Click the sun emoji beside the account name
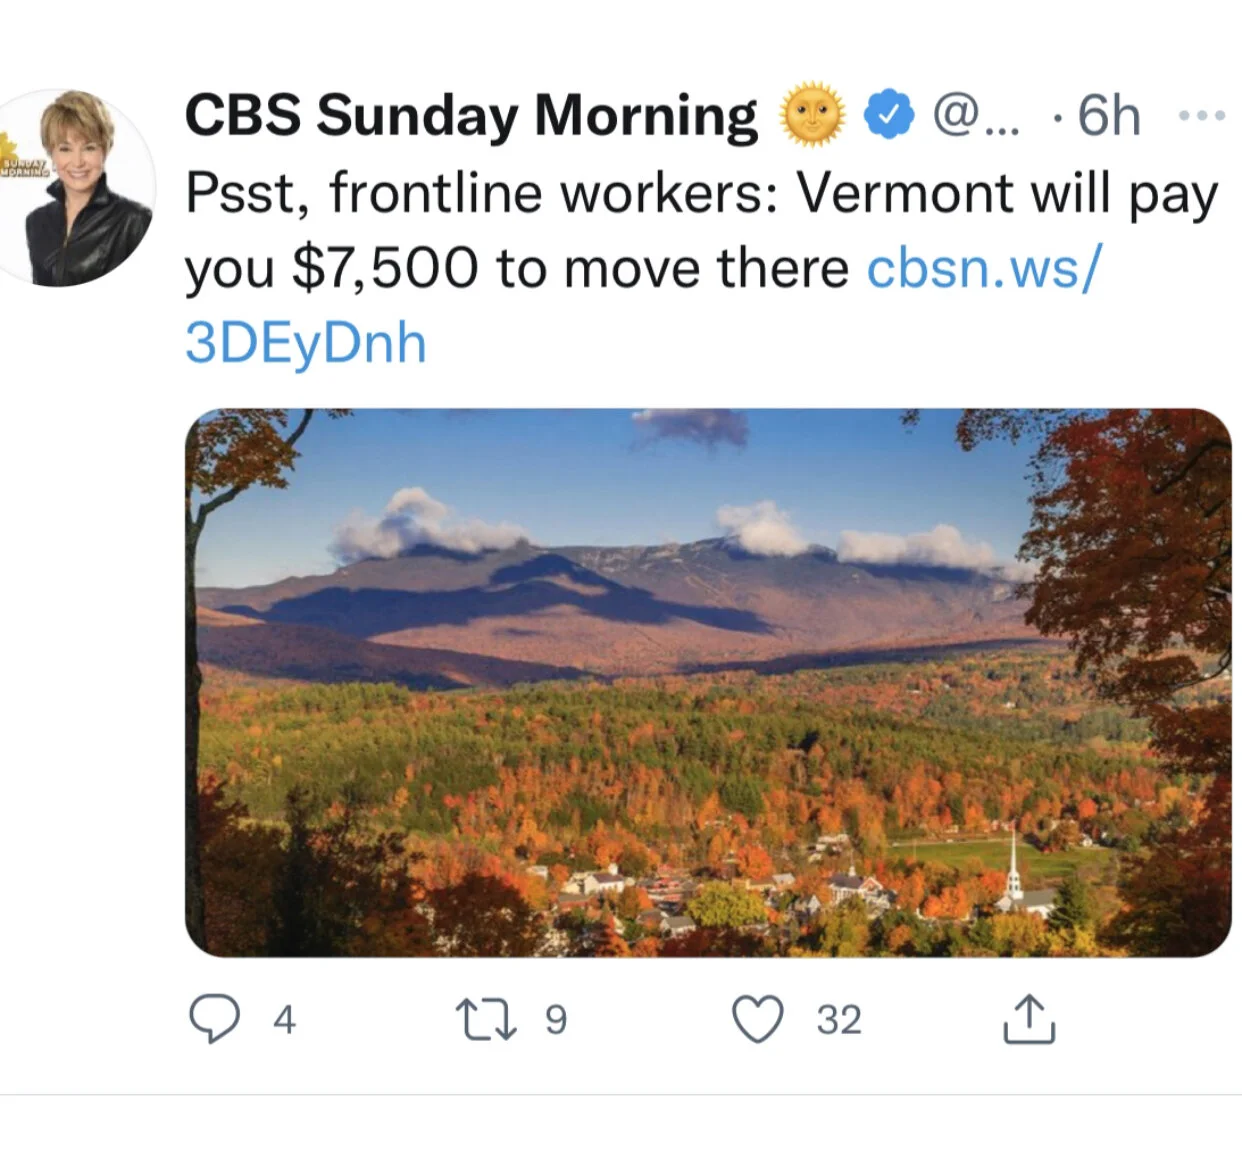 (812, 115)
